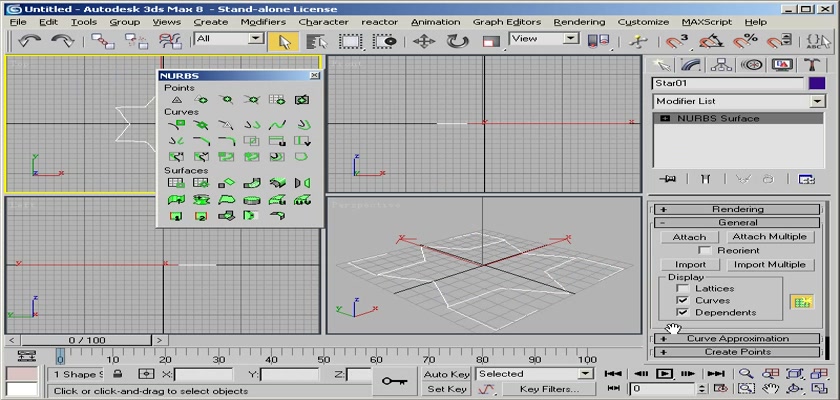This screenshot has width=840, height=400.
Task: Click Bind to Space Warp icon
Action: click(170, 41)
